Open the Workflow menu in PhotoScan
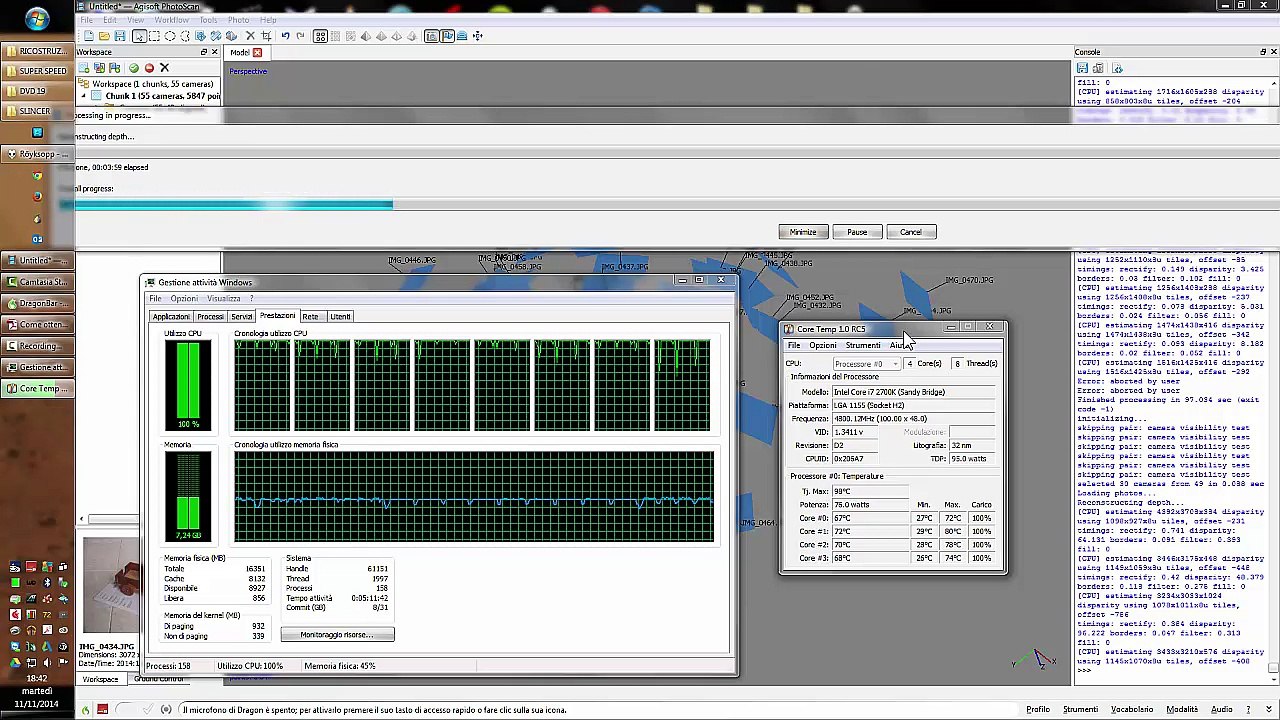 pos(171,20)
